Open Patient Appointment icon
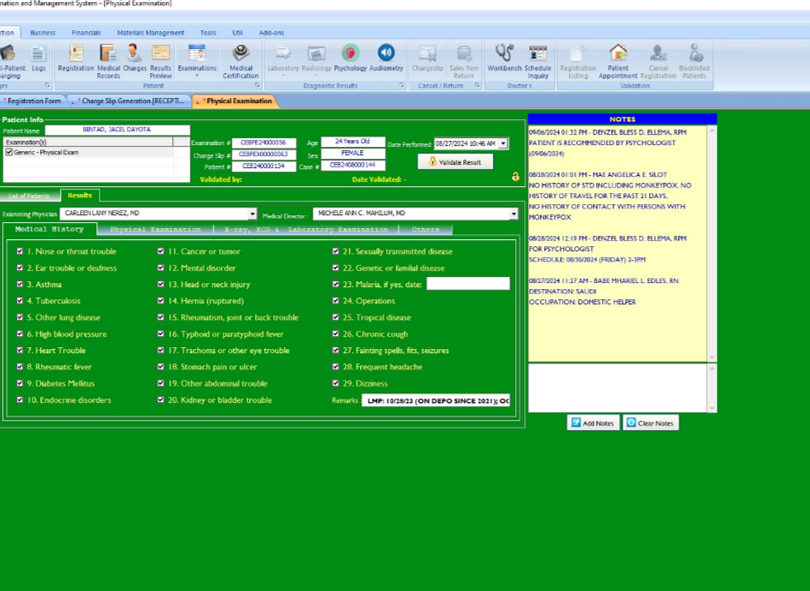810x591 pixels. [x=618, y=61]
